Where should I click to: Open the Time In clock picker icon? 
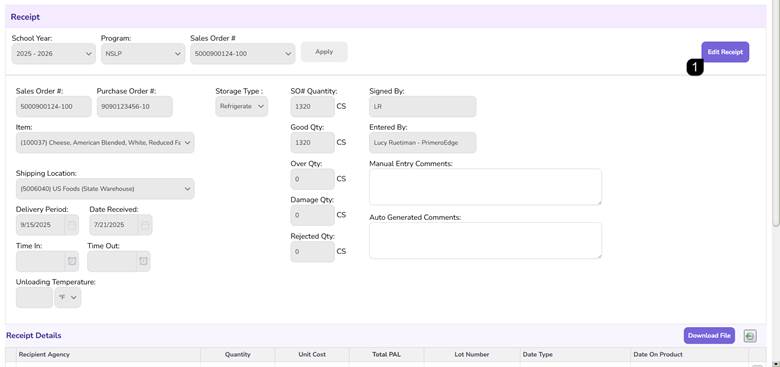pyautogui.click(x=72, y=261)
